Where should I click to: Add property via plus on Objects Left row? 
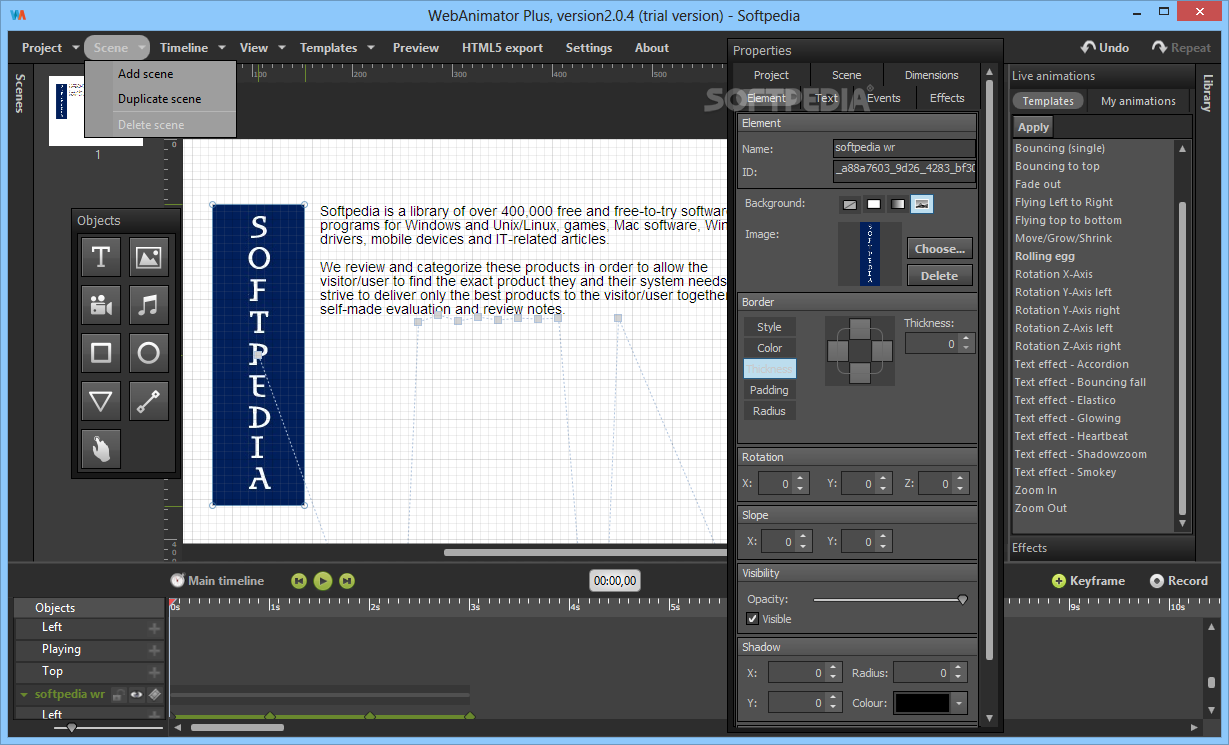(154, 628)
